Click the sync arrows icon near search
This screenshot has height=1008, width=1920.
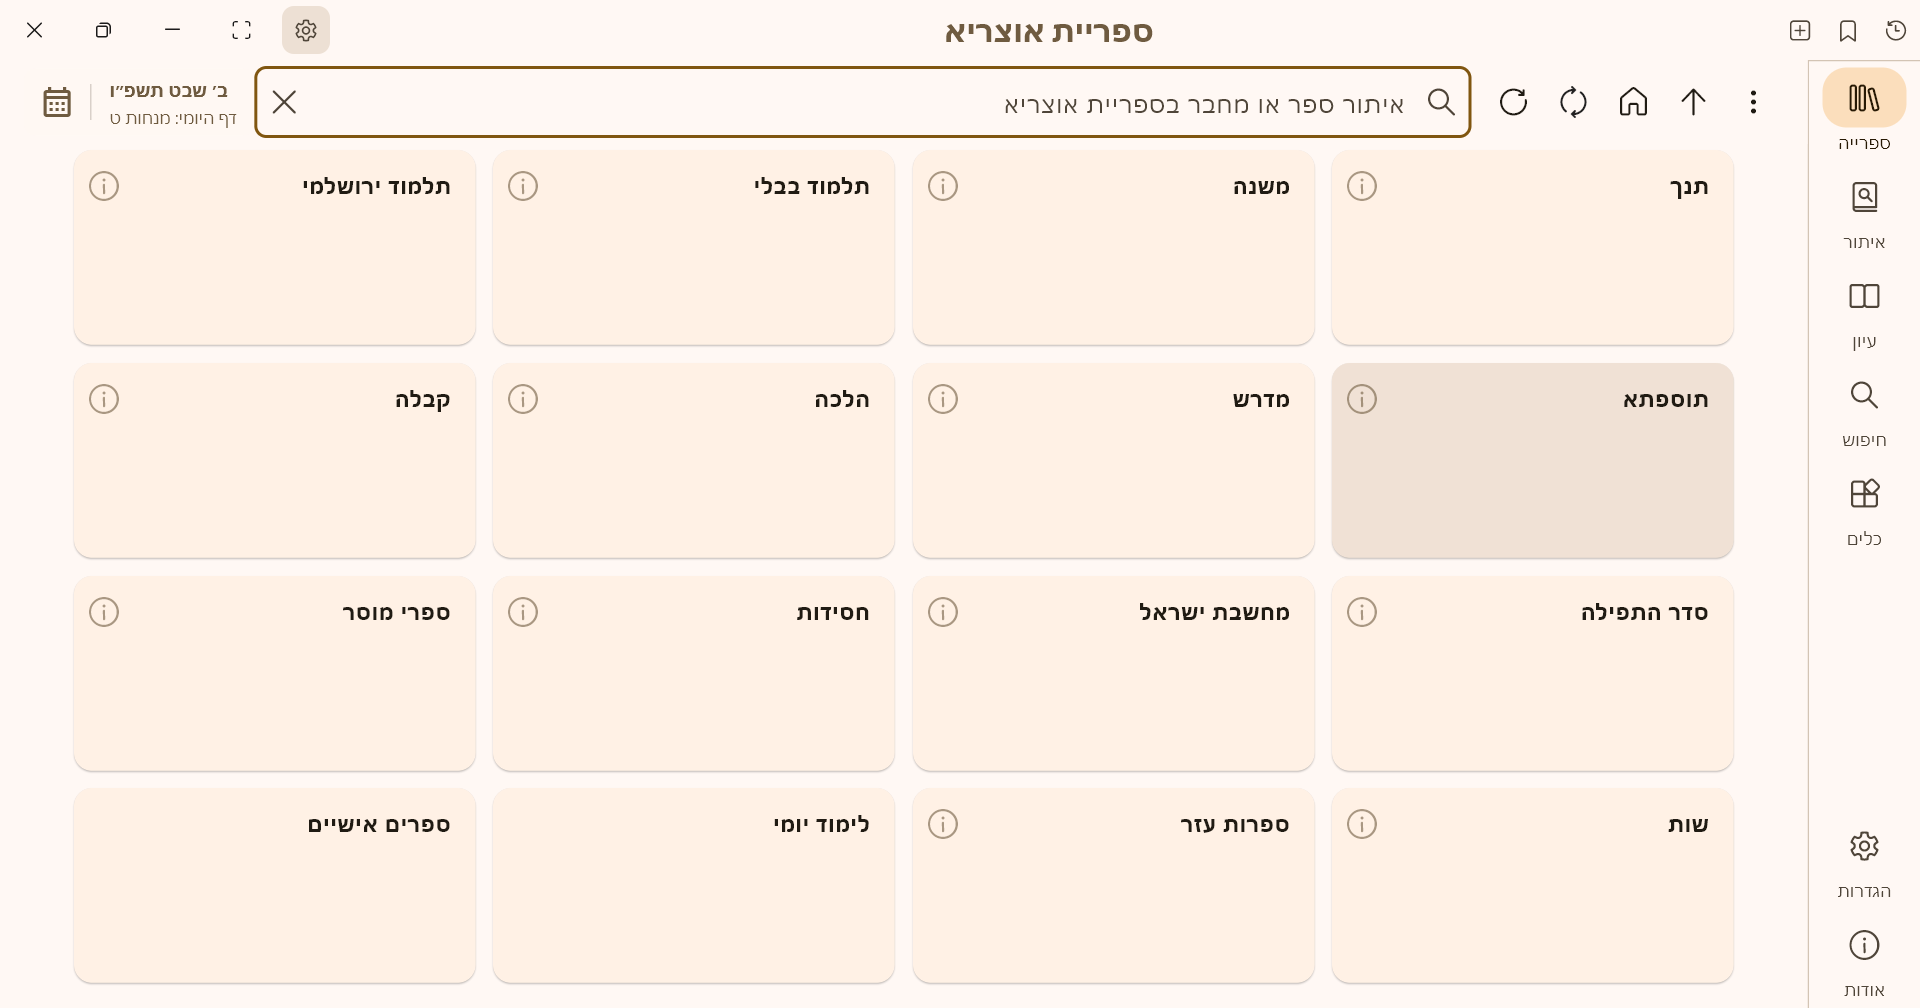coord(1572,102)
